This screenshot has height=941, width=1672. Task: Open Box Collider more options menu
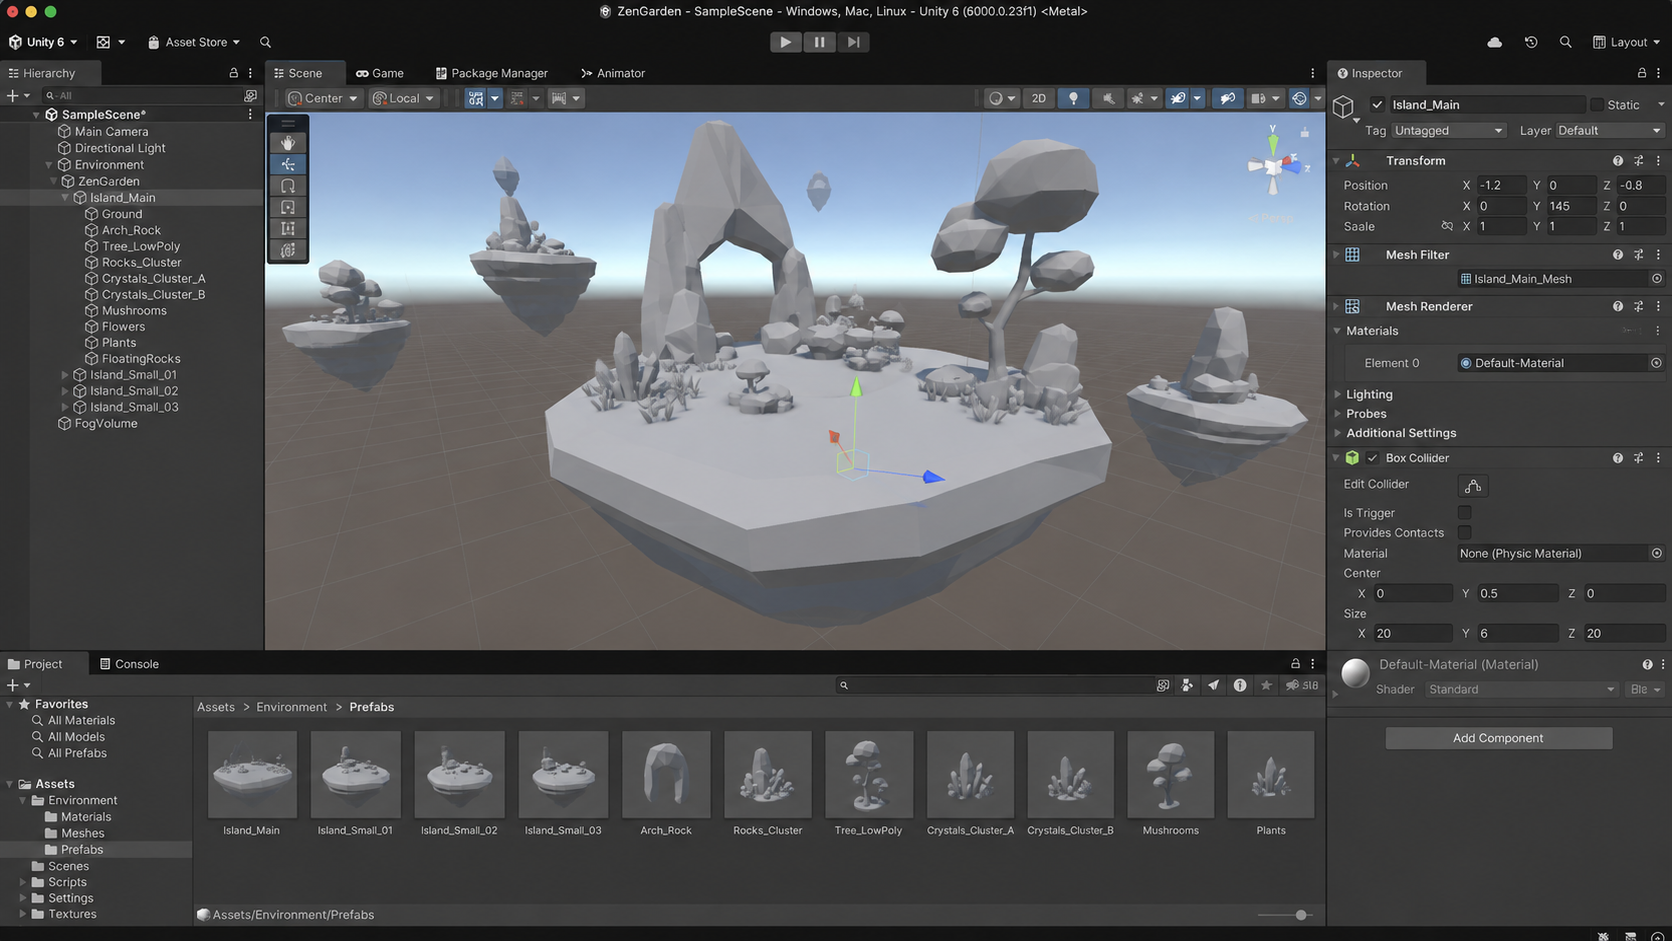1658,458
